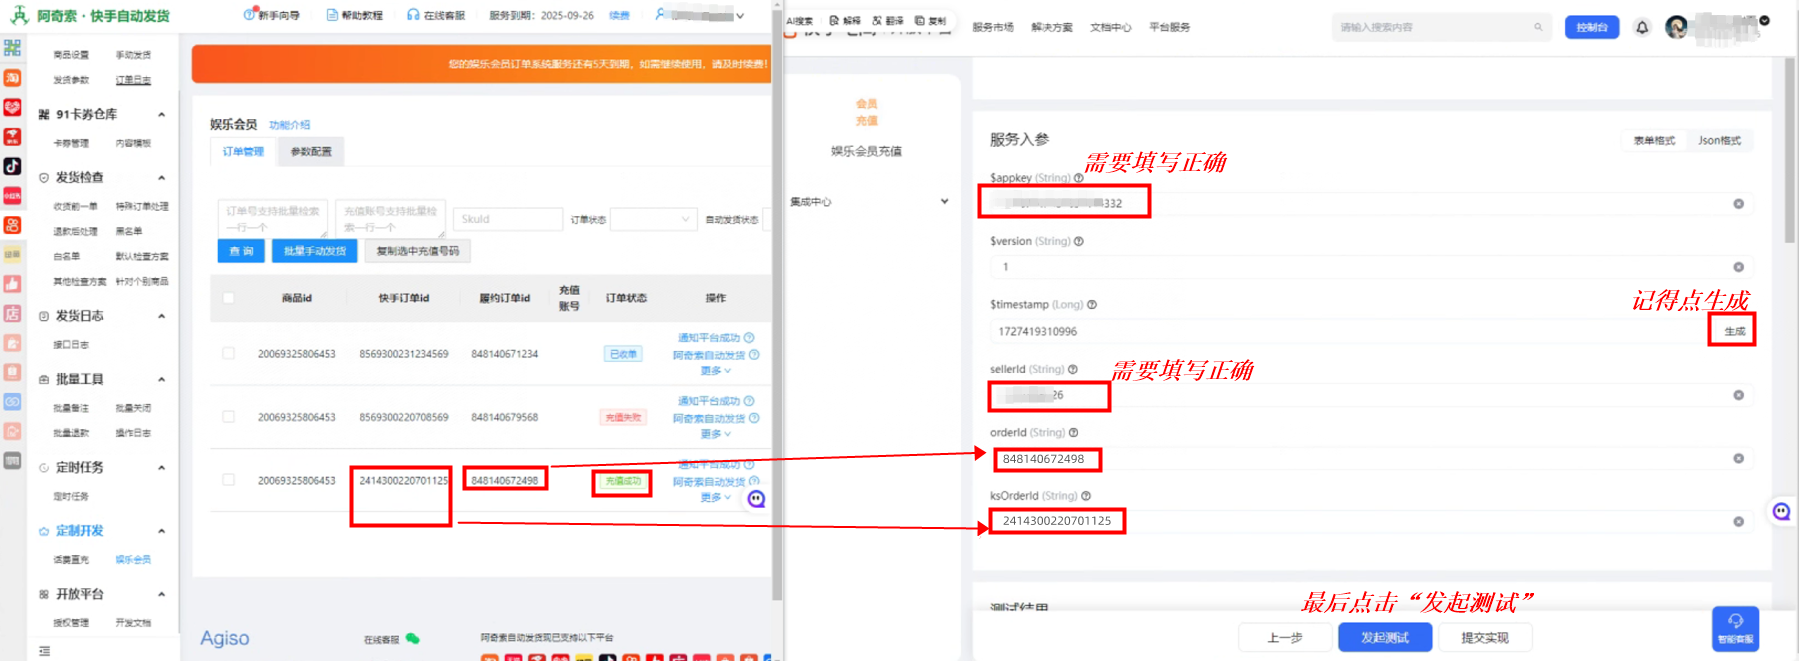Image resolution: width=1799 pixels, height=661 pixels.
Task: Collapse the 批量工具 sidebar section
Action: [x=161, y=380]
